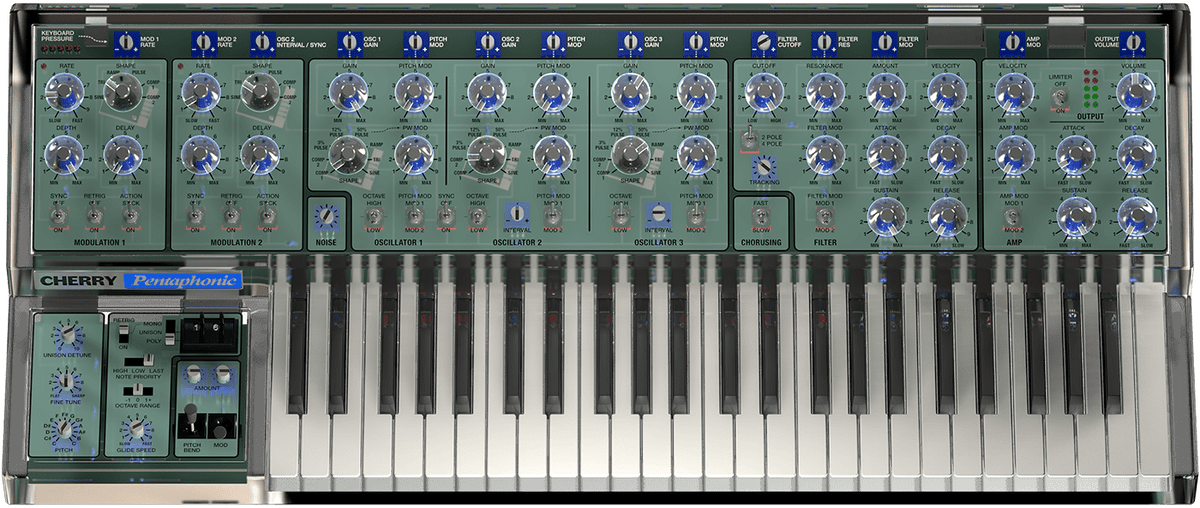The image size is (1200, 508).
Task: Click the Amp Mod pressure trimmer at the top
Action: (x=1012, y=42)
